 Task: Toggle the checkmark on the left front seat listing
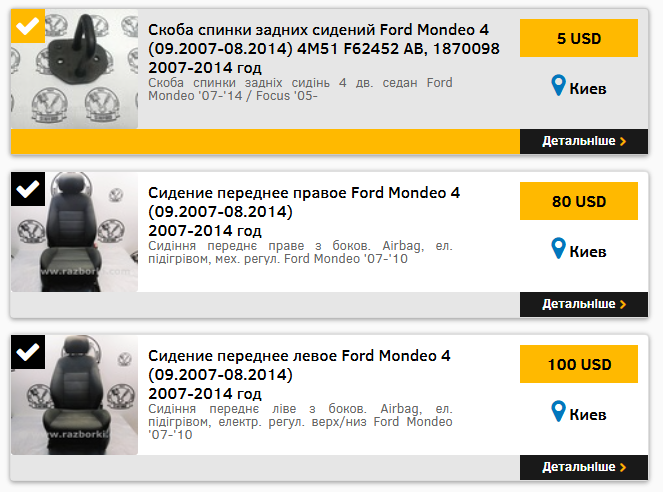28,352
